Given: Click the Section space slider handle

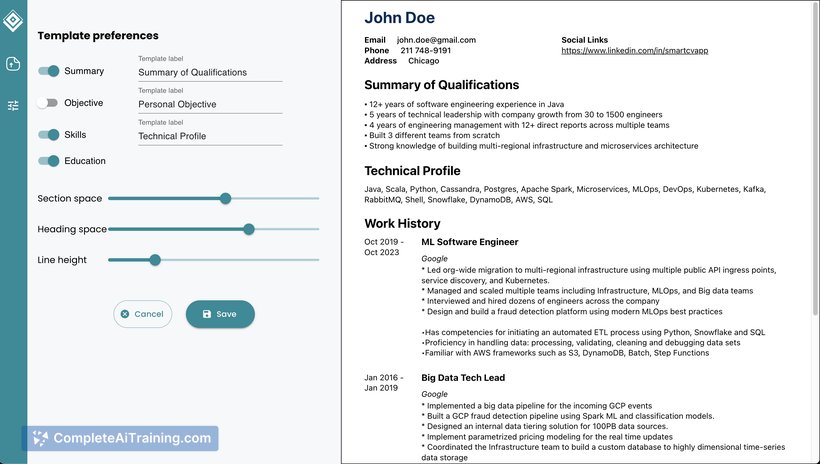Looking at the screenshot, I should pyautogui.click(x=225, y=199).
